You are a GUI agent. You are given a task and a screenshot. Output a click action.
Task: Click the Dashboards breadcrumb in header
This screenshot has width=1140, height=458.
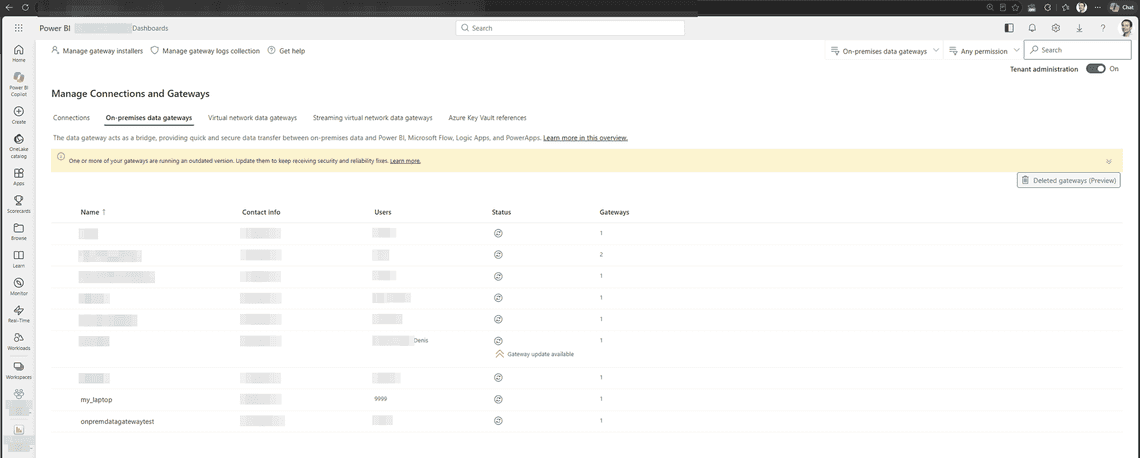(150, 28)
